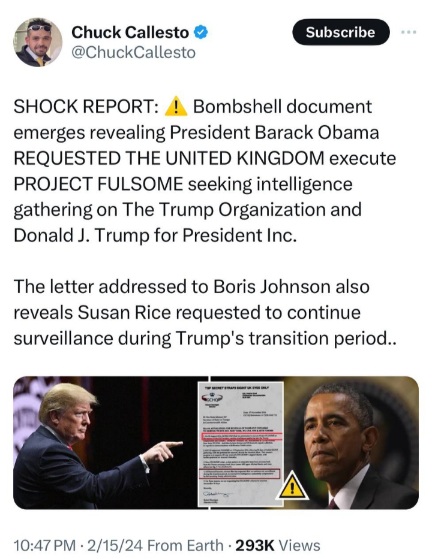
Task: Open the three-dot more options menu
Action: pyautogui.click(x=408, y=32)
